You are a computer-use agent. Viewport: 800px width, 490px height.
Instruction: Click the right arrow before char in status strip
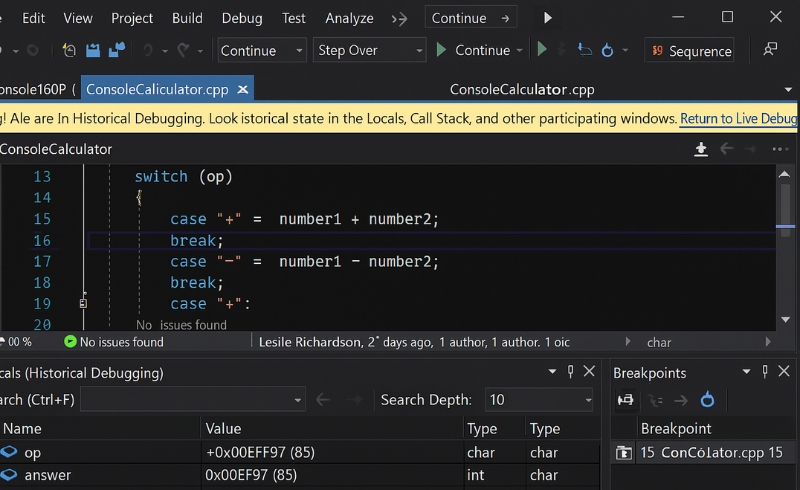pyautogui.click(x=628, y=341)
